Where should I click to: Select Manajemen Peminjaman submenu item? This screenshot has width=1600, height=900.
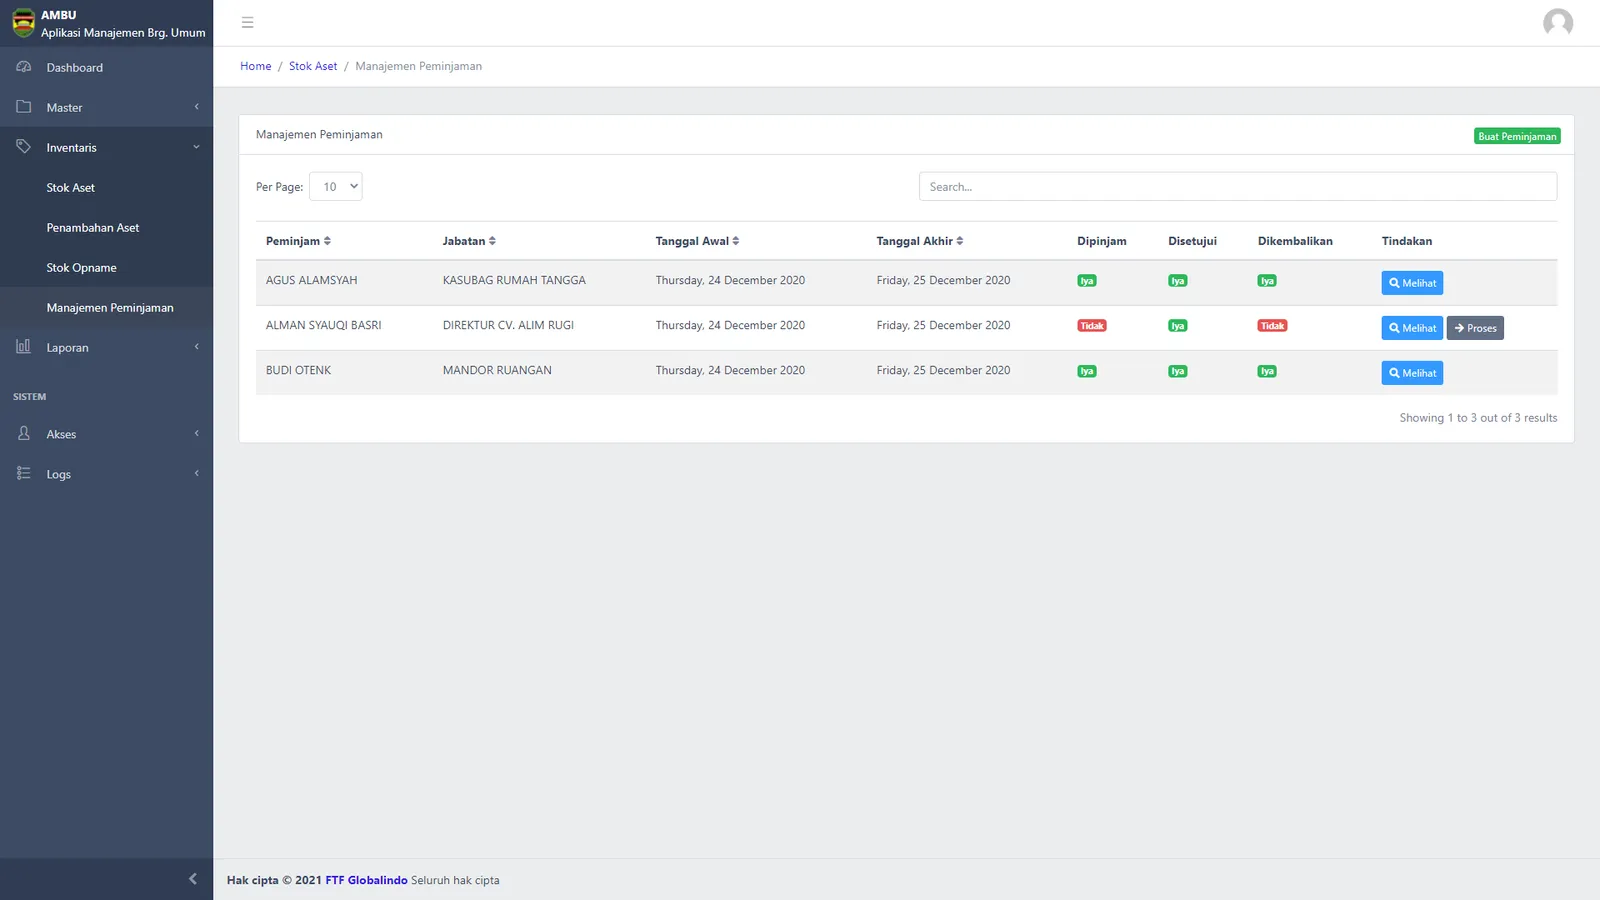pos(106,307)
